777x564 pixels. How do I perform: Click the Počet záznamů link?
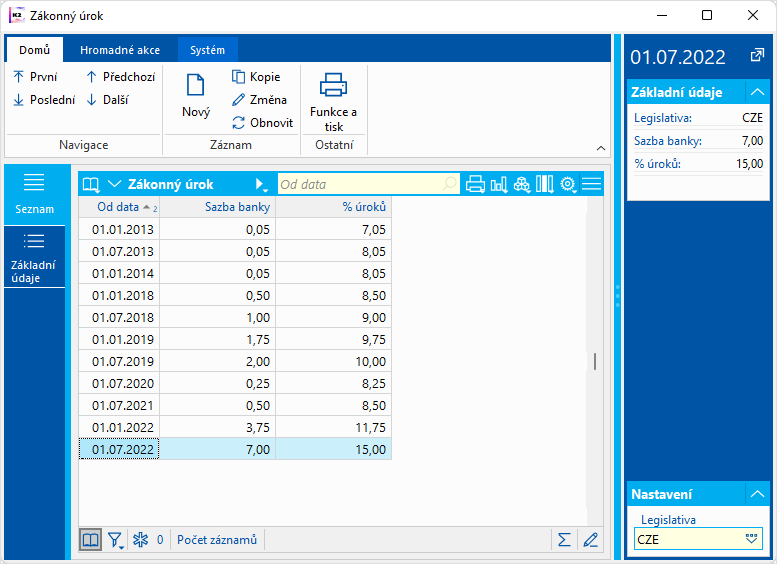[217, 540]
